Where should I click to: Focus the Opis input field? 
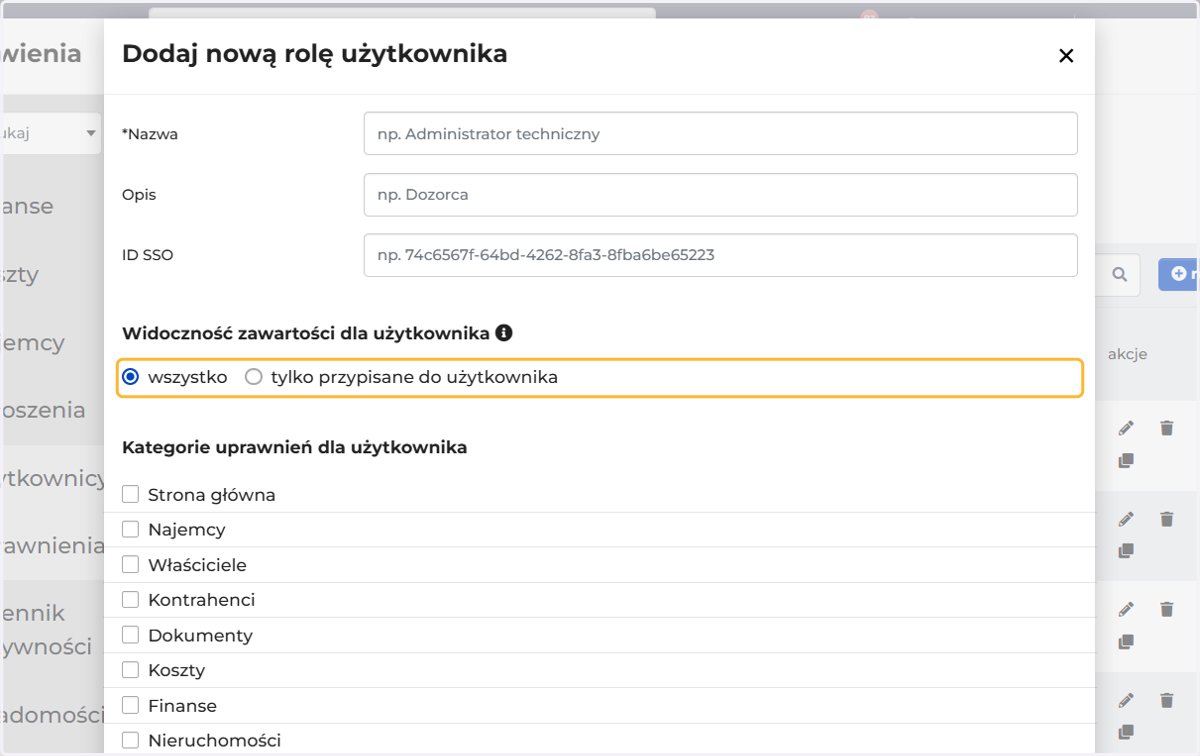point(720,194)
